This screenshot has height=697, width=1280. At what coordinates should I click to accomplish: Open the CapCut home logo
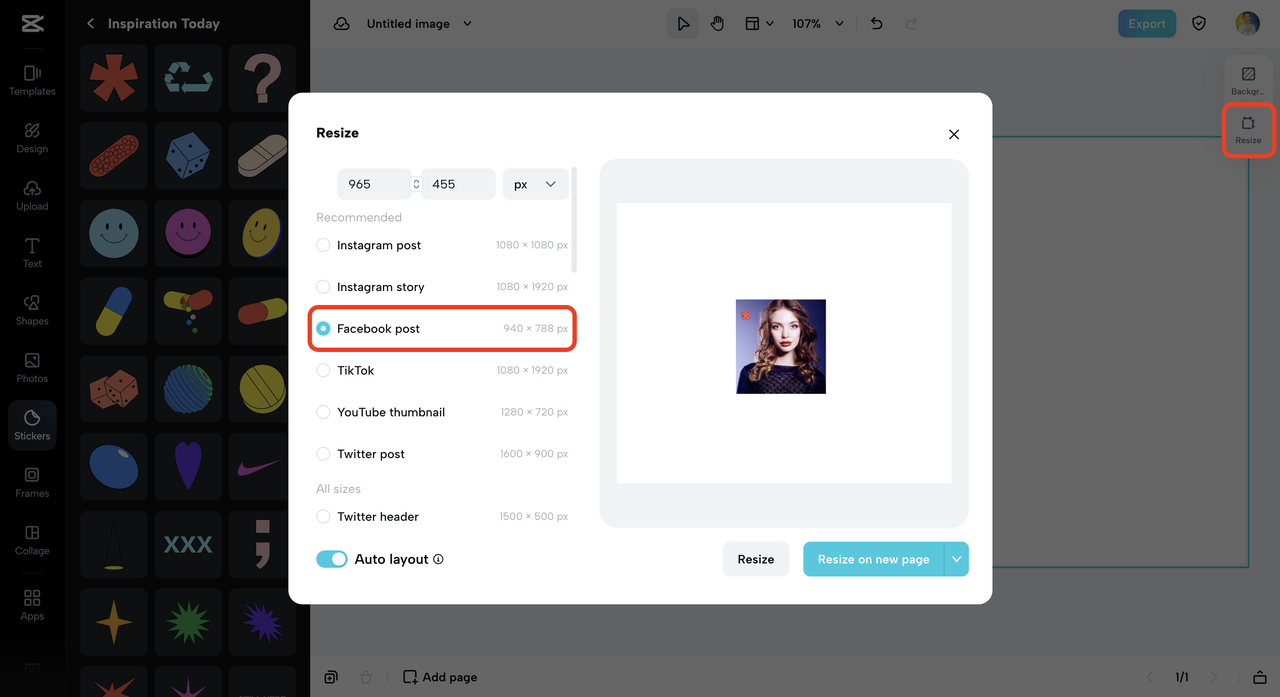tap(32, 23)
